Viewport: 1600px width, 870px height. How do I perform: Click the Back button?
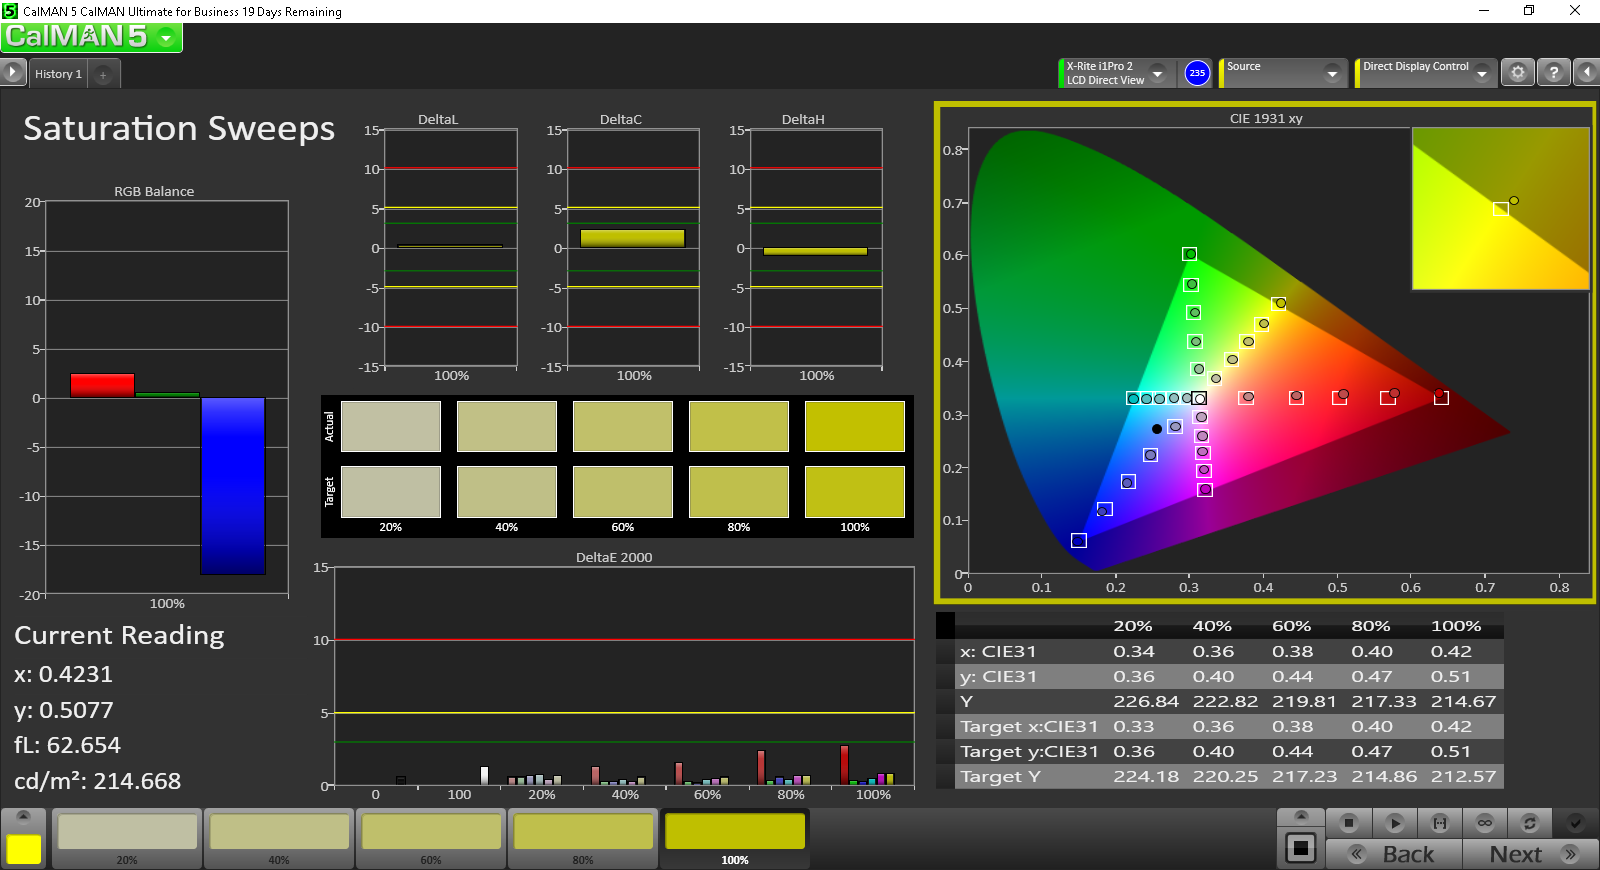(1394, 854)
